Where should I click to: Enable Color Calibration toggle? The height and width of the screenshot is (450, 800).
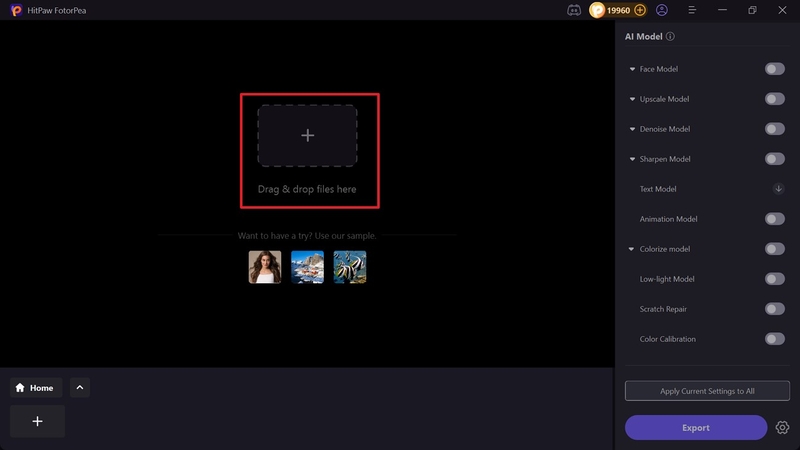coord(774,339)
